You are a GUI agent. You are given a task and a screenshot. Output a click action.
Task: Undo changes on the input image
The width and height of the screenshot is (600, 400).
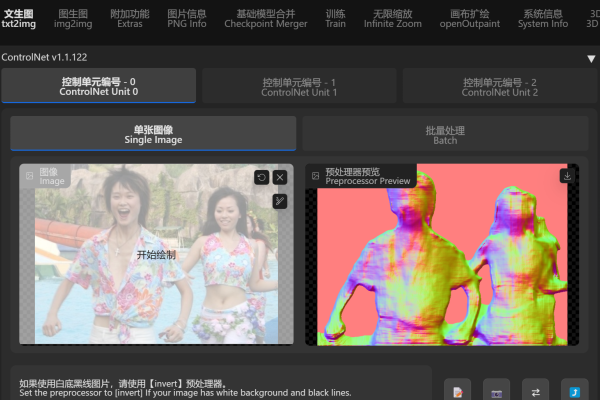262,178
